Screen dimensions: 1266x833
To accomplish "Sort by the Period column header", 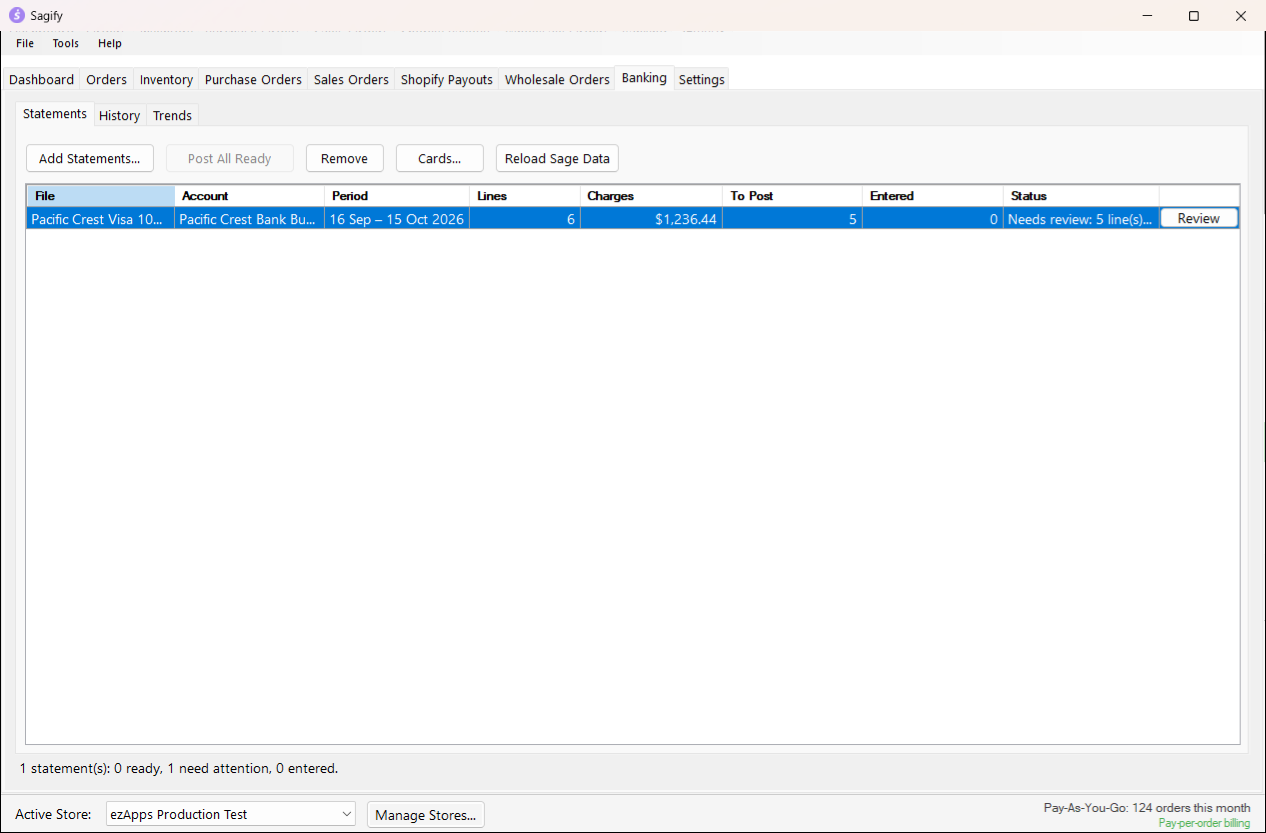I will [397, 196].
